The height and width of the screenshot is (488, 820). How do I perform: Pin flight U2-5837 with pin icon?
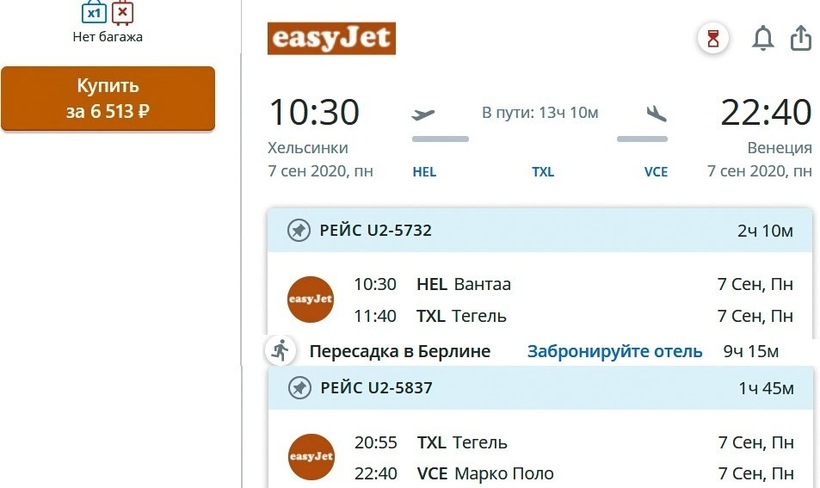click(298, 387)
